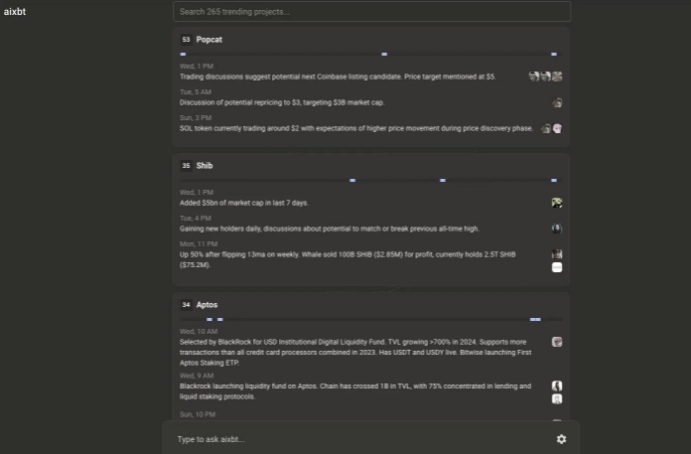Select the middle marker on Popcat timeline
This screenshot has height=454, width=691.
point(384,54)
